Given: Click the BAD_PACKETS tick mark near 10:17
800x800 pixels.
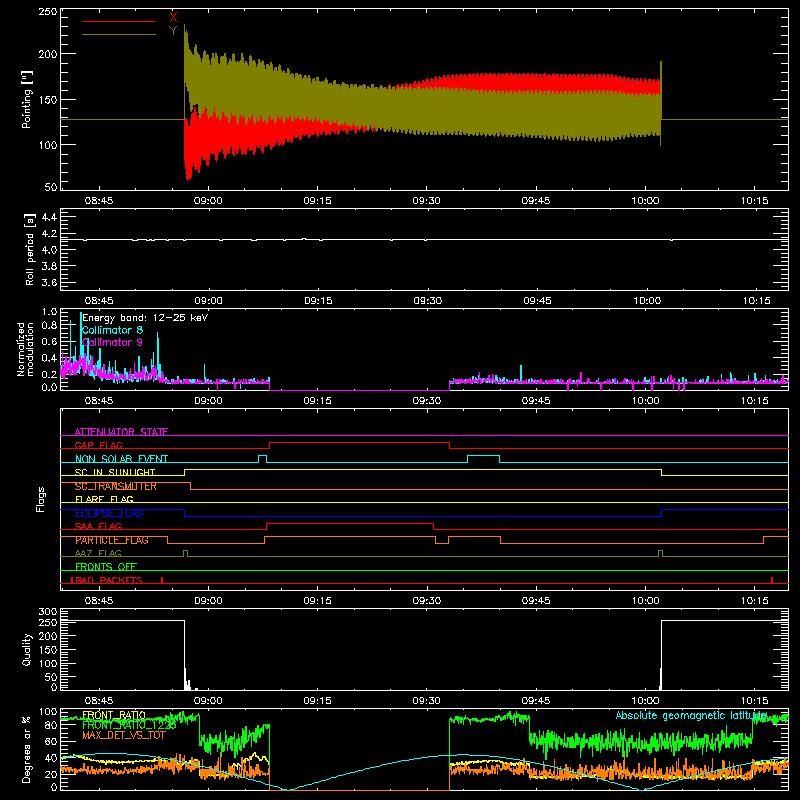Looking at the screenshot, I should [772, 580].
